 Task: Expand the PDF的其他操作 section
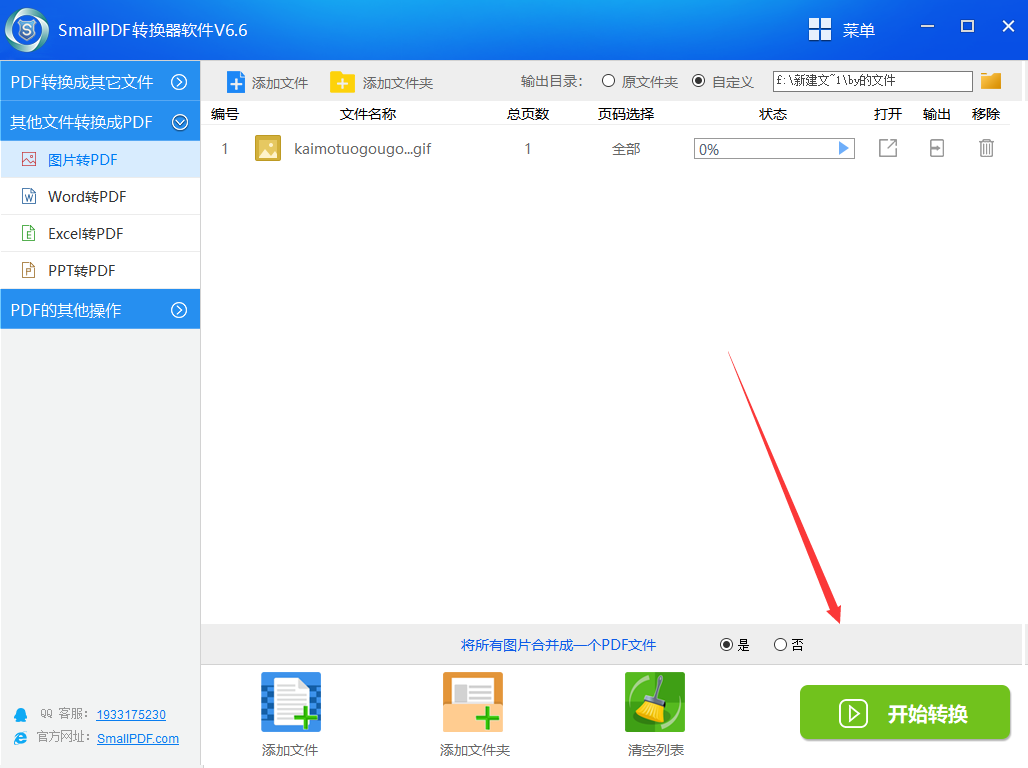click(x=179, y=310)
